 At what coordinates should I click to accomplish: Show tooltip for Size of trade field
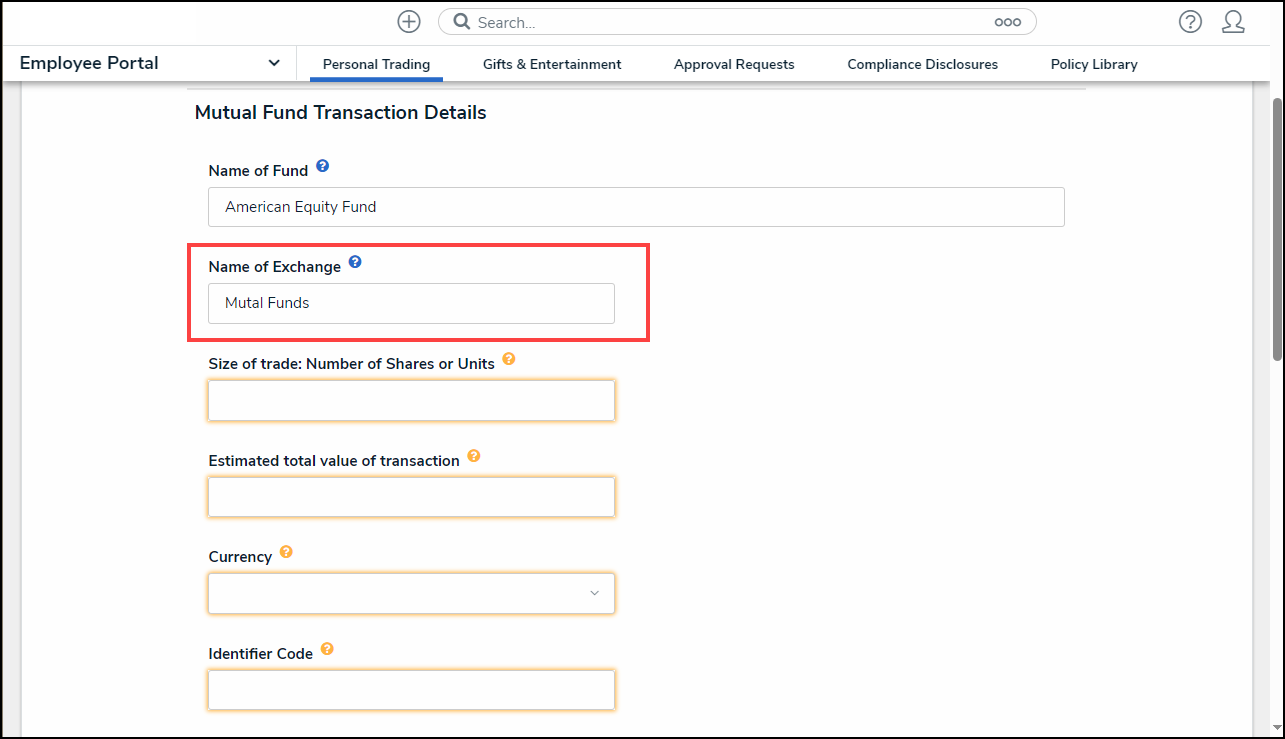[509, 359]
